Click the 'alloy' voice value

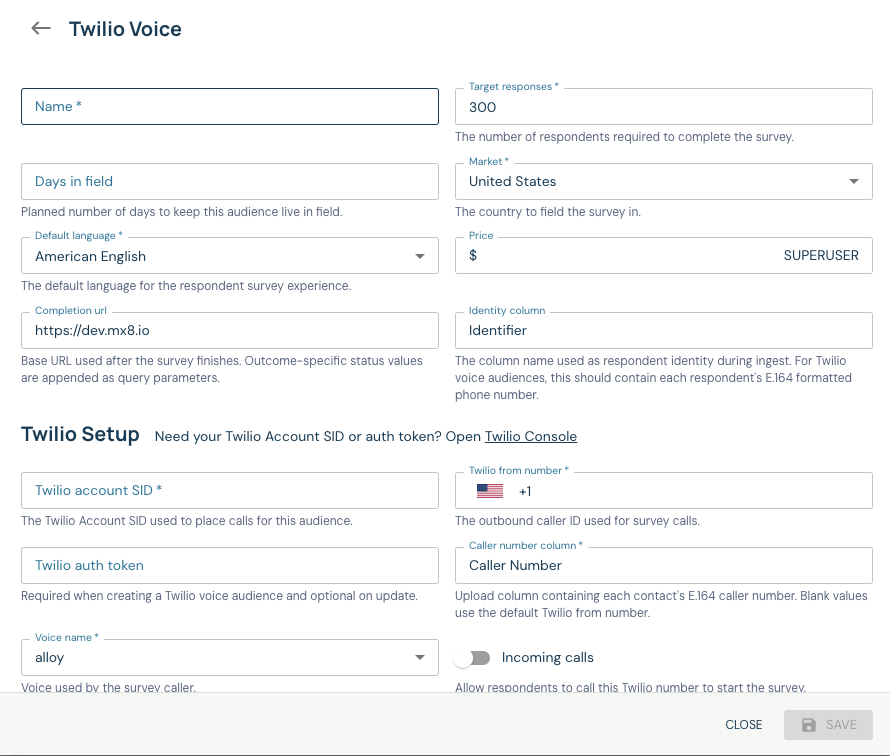click(x=49, y=658)
